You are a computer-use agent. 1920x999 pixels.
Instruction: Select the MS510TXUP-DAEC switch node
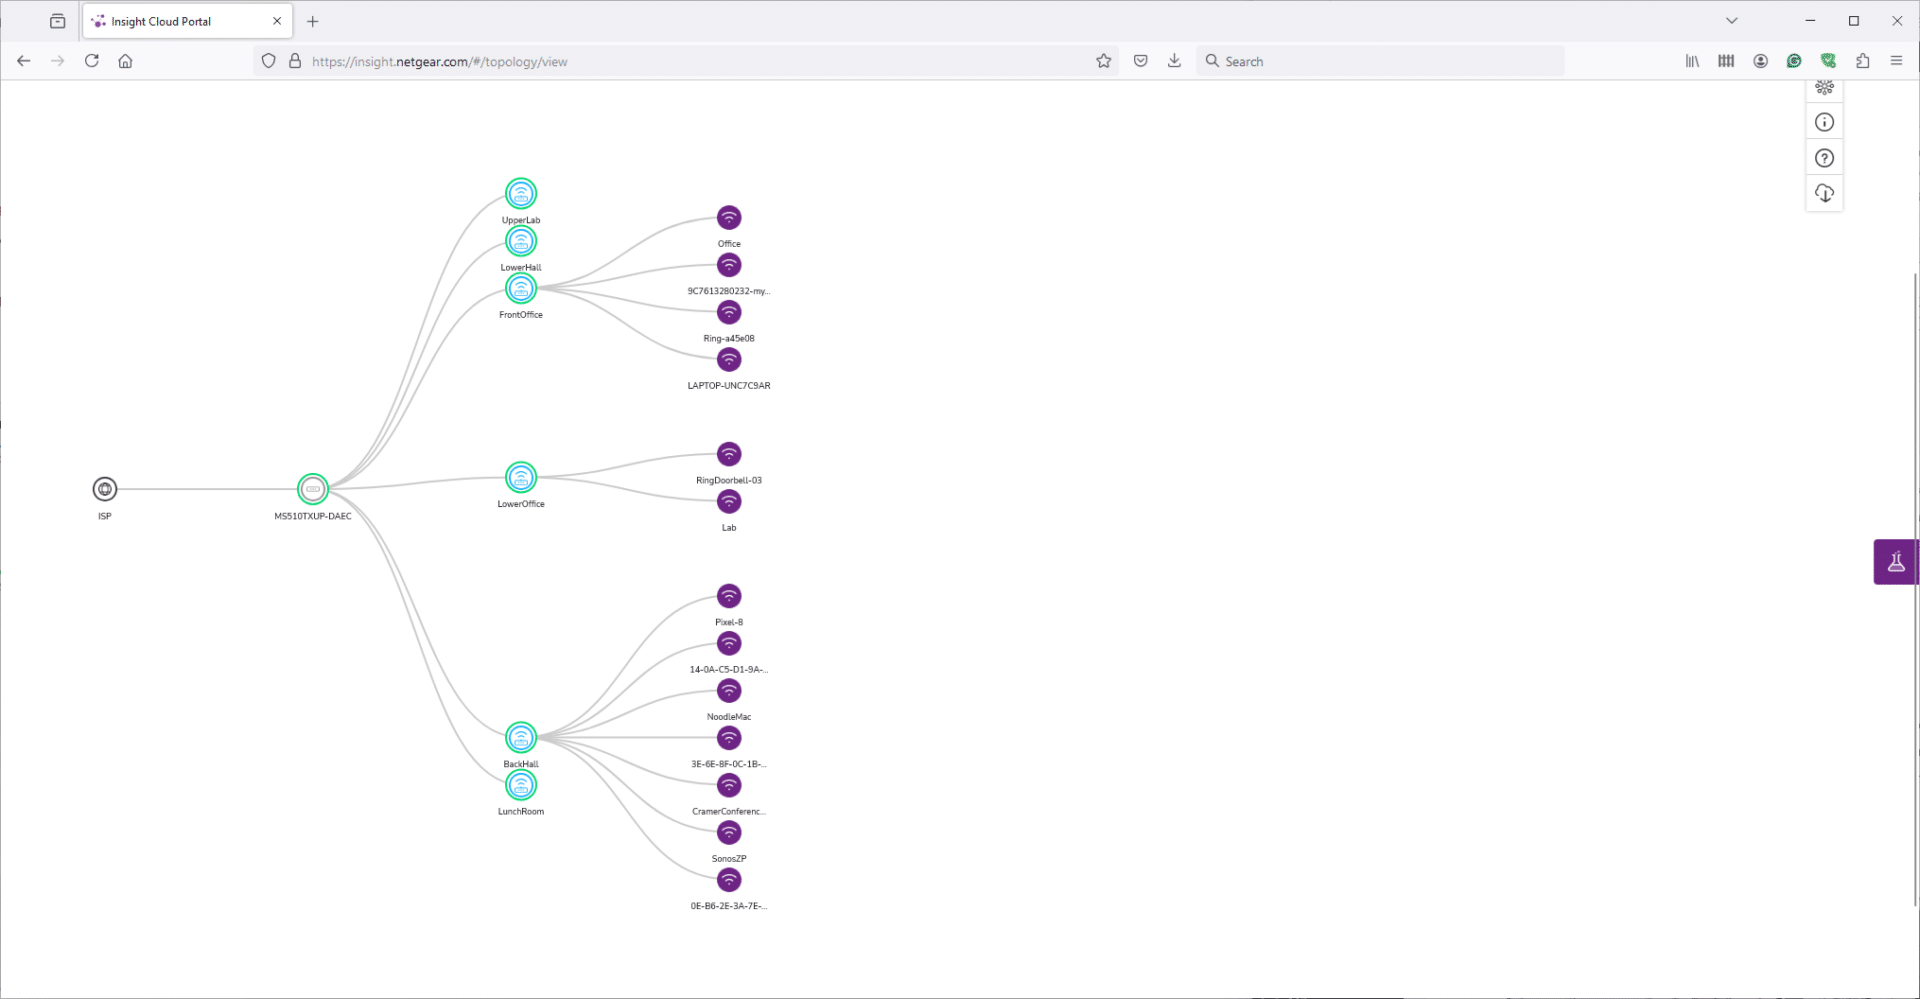[x=313, y=489]
